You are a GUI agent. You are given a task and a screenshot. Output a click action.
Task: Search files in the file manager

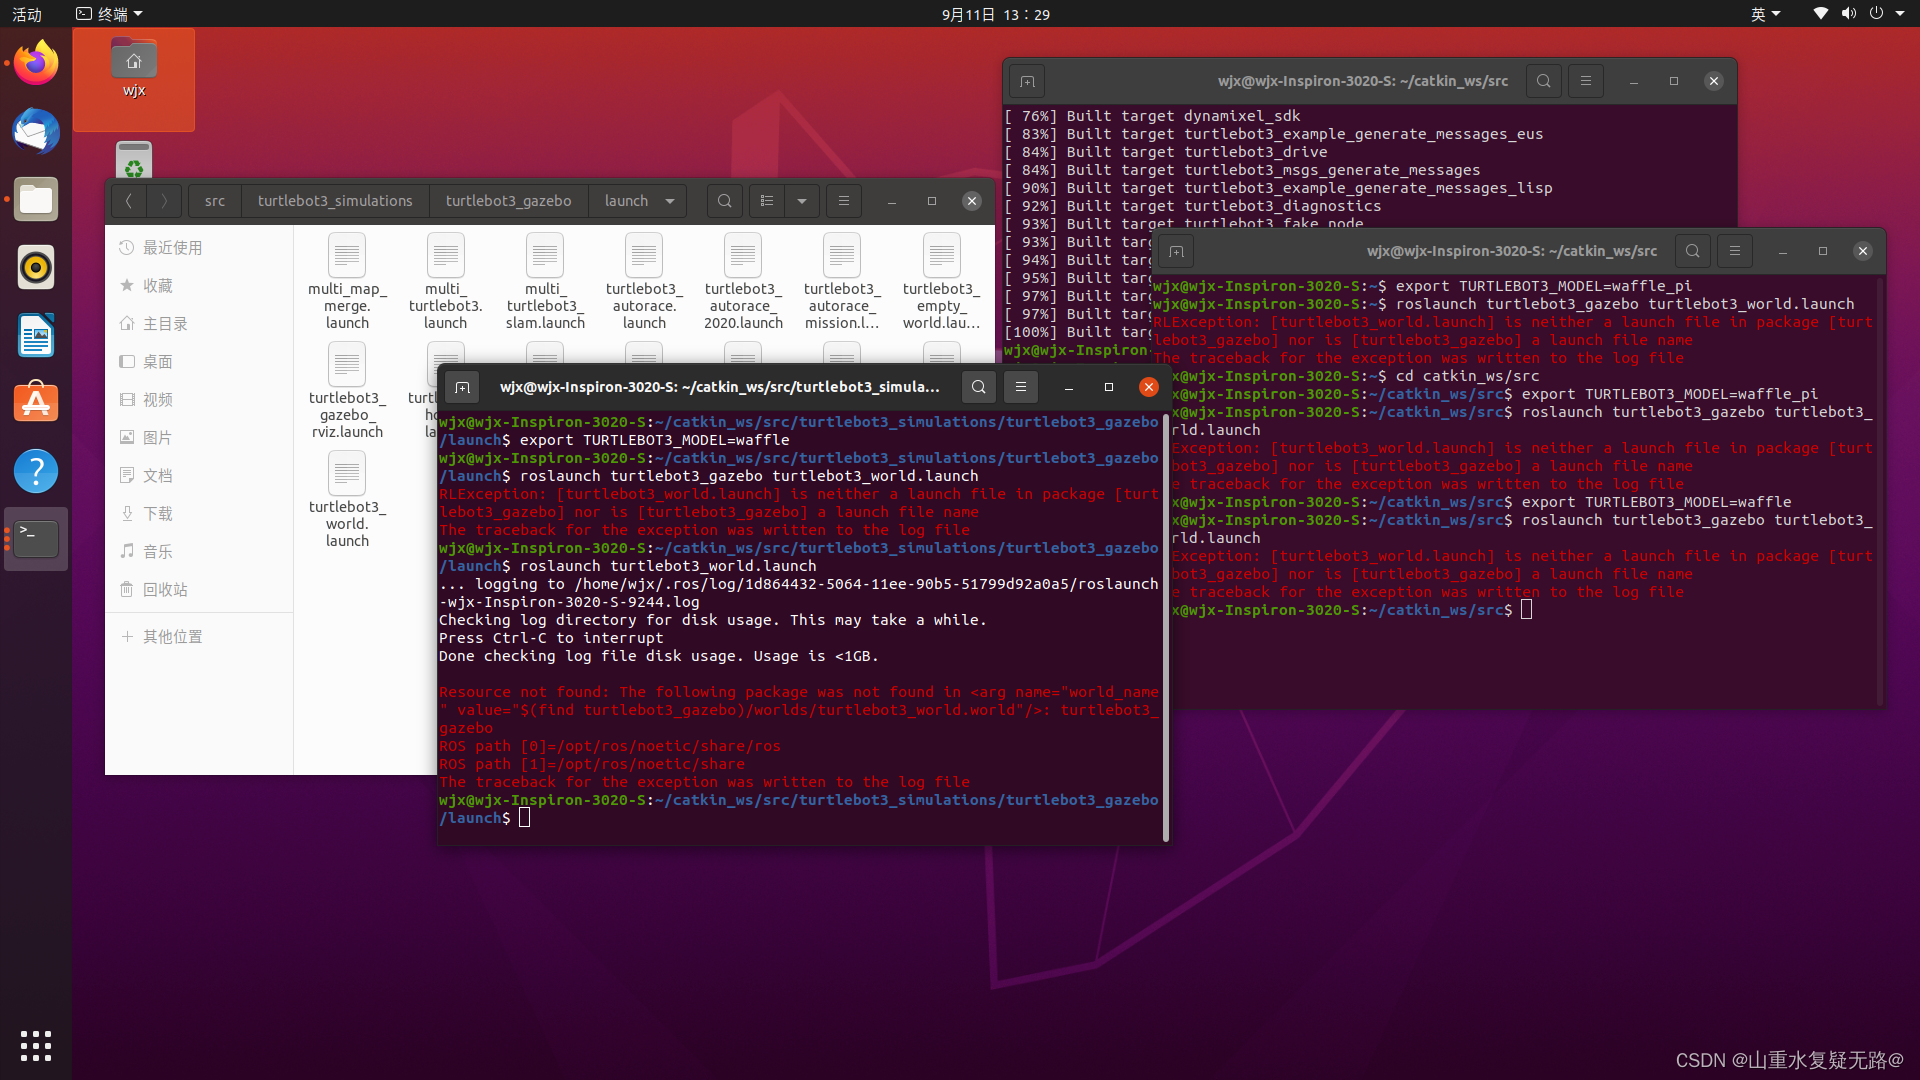click(725, 201)
